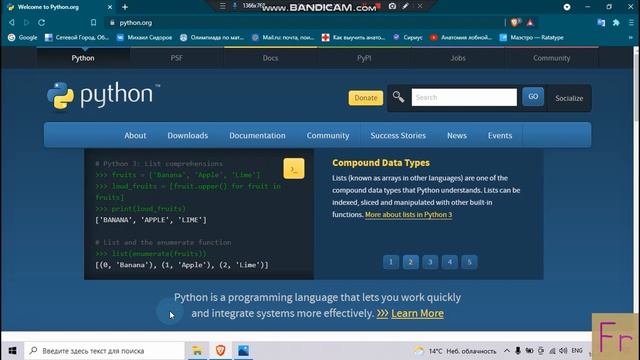Open the Сетевой Город bookmark

[x=77, y=38]
